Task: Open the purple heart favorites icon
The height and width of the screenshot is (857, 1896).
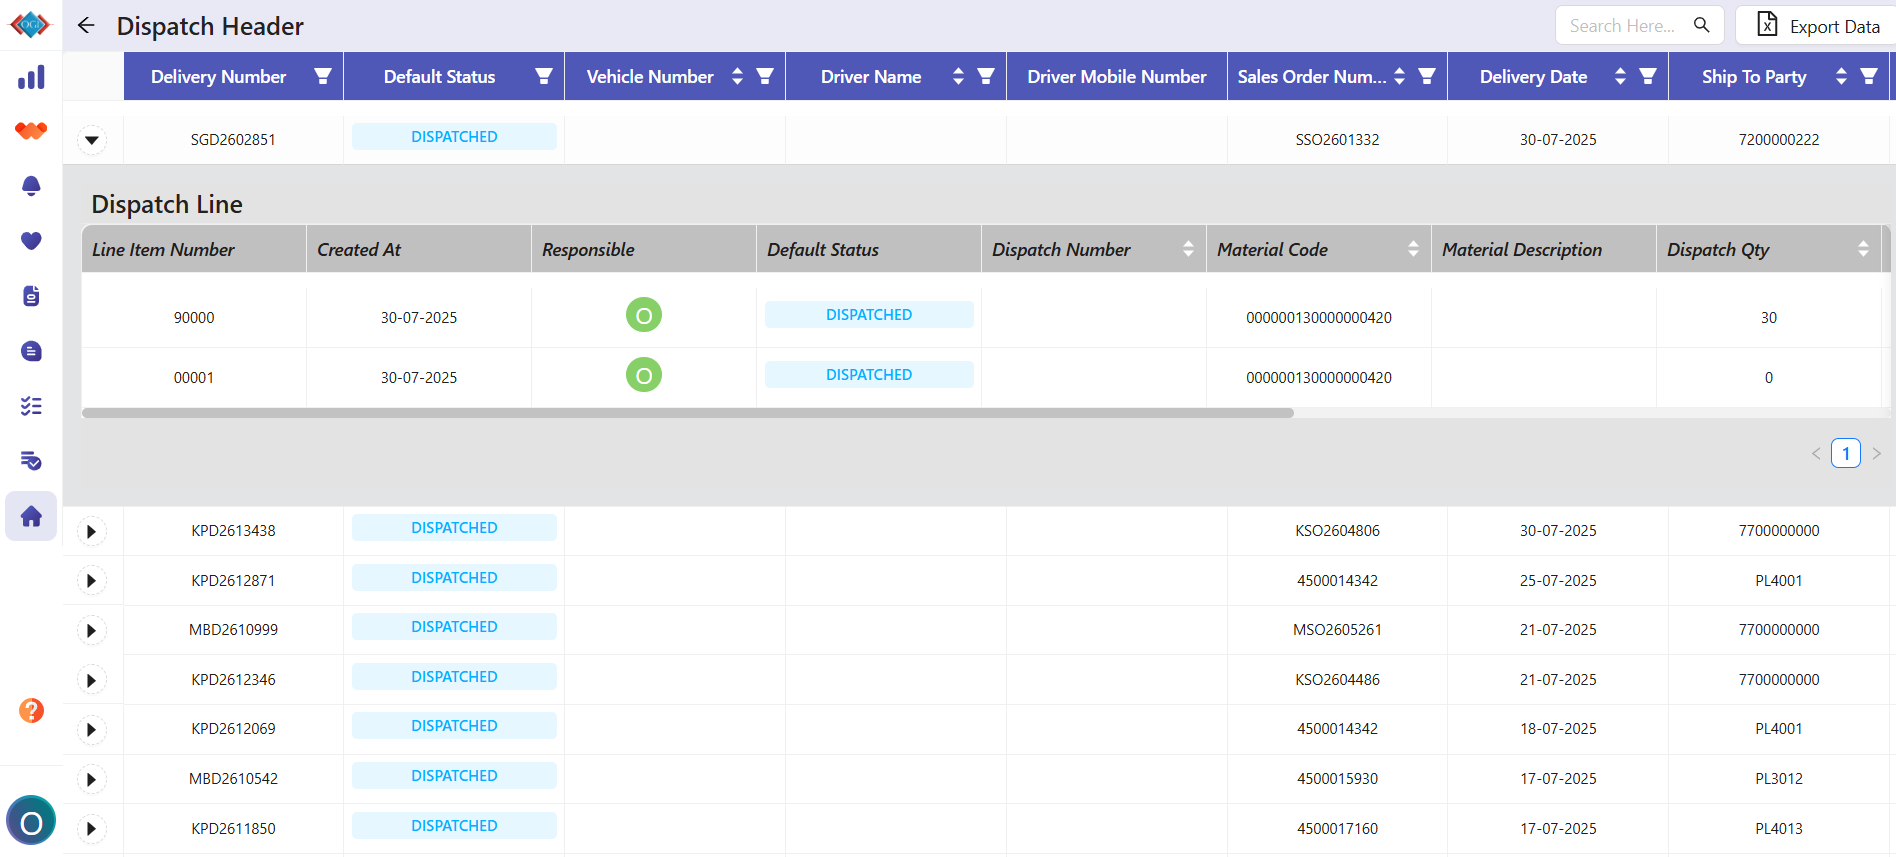Action: click(x=31, y=241)
